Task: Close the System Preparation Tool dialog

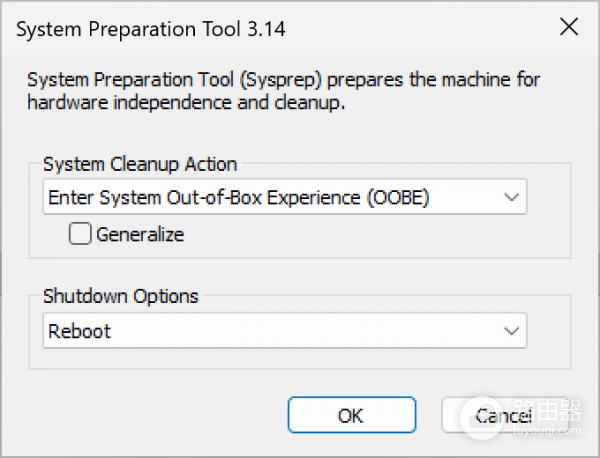Action: [x=569, y=28]
